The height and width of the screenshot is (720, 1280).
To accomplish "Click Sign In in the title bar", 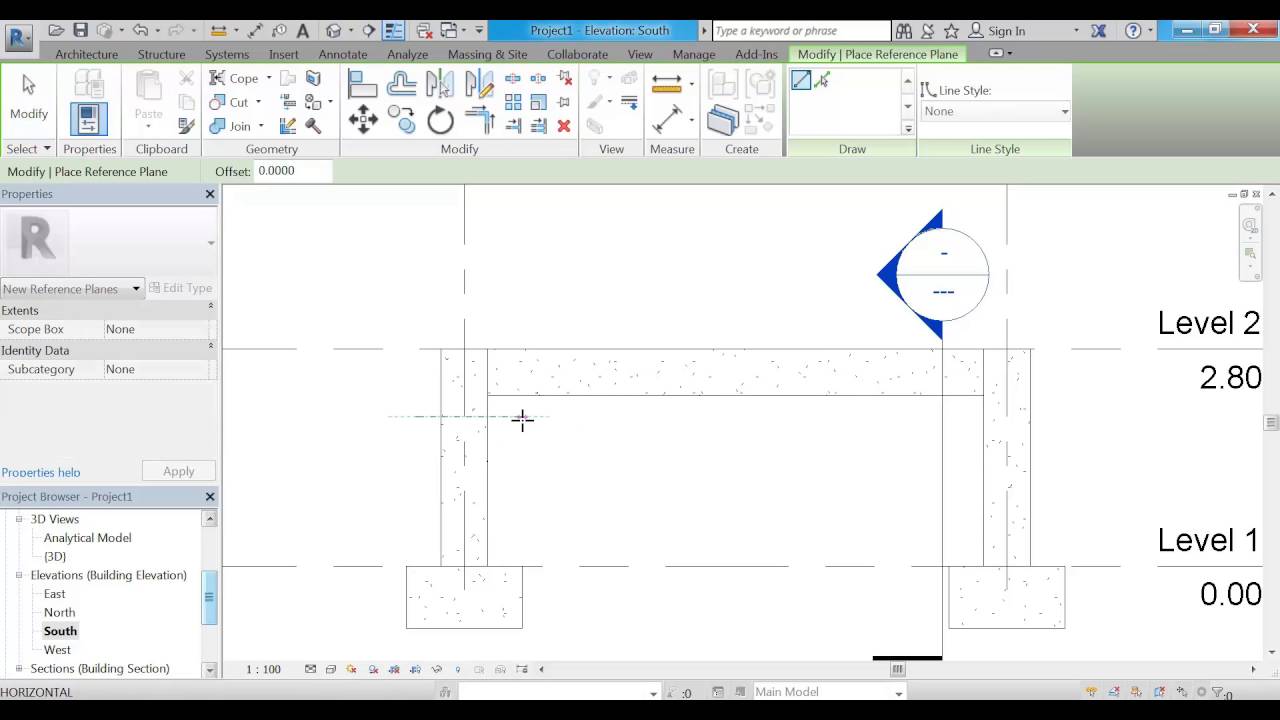I will 1006,31.
